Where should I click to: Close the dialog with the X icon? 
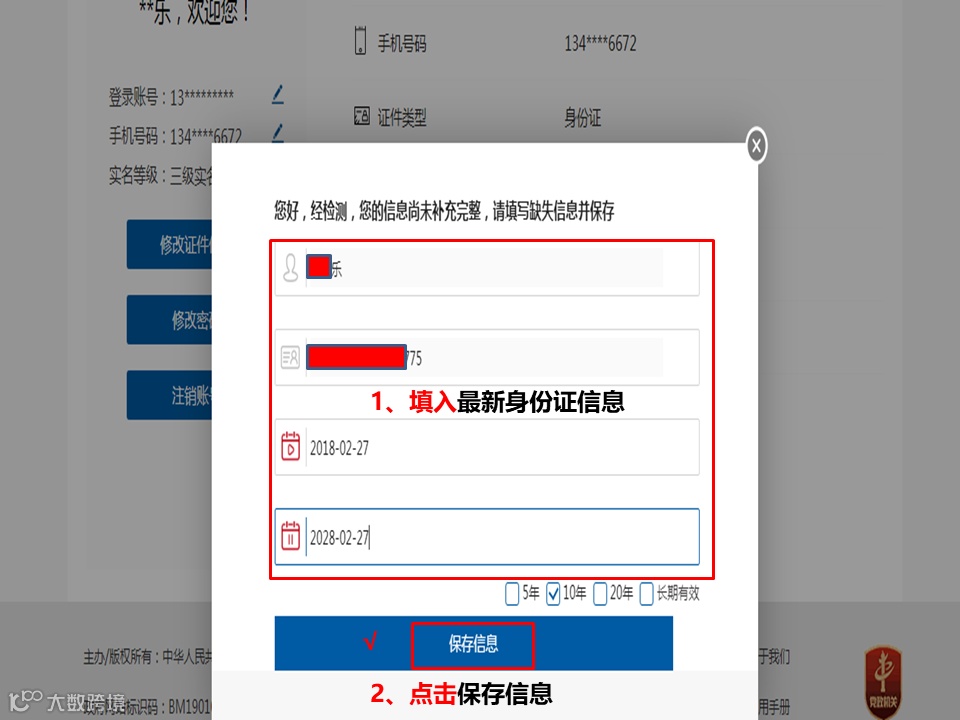coord(756,146)
